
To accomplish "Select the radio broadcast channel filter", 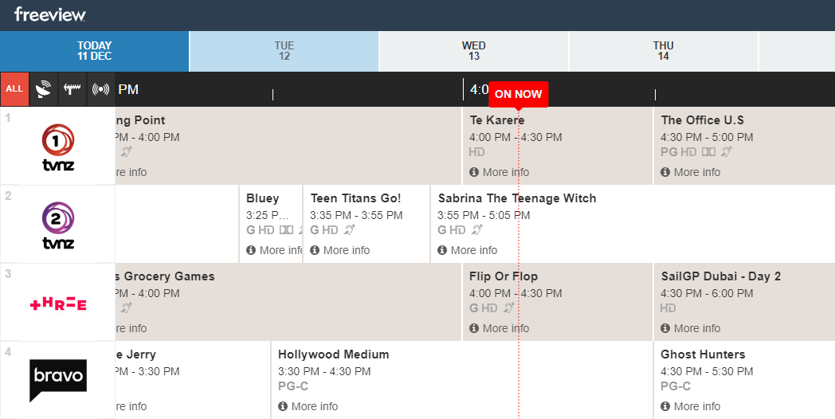I will coord(100,89).
